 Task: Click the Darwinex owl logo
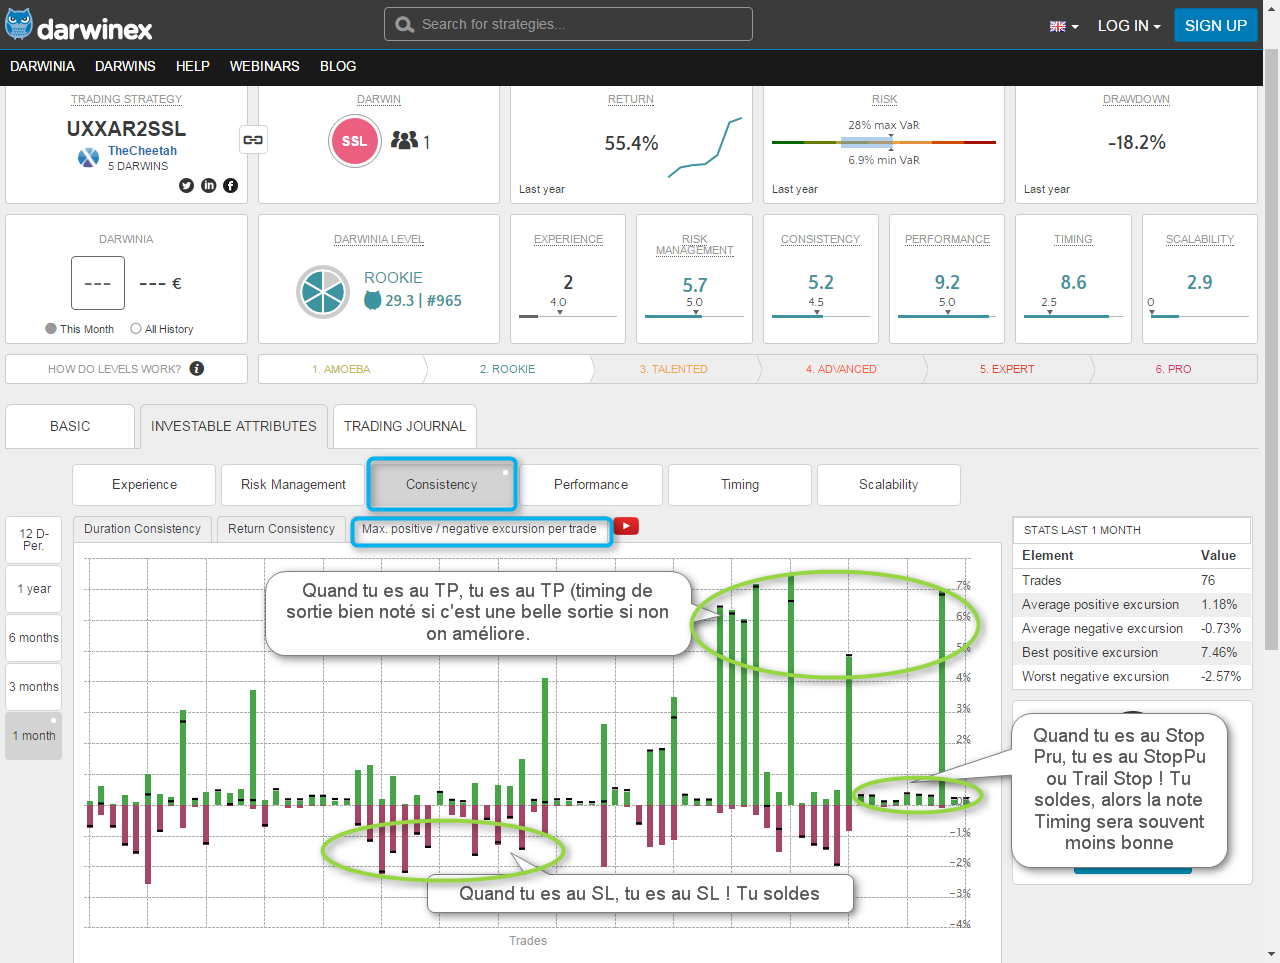19,25
